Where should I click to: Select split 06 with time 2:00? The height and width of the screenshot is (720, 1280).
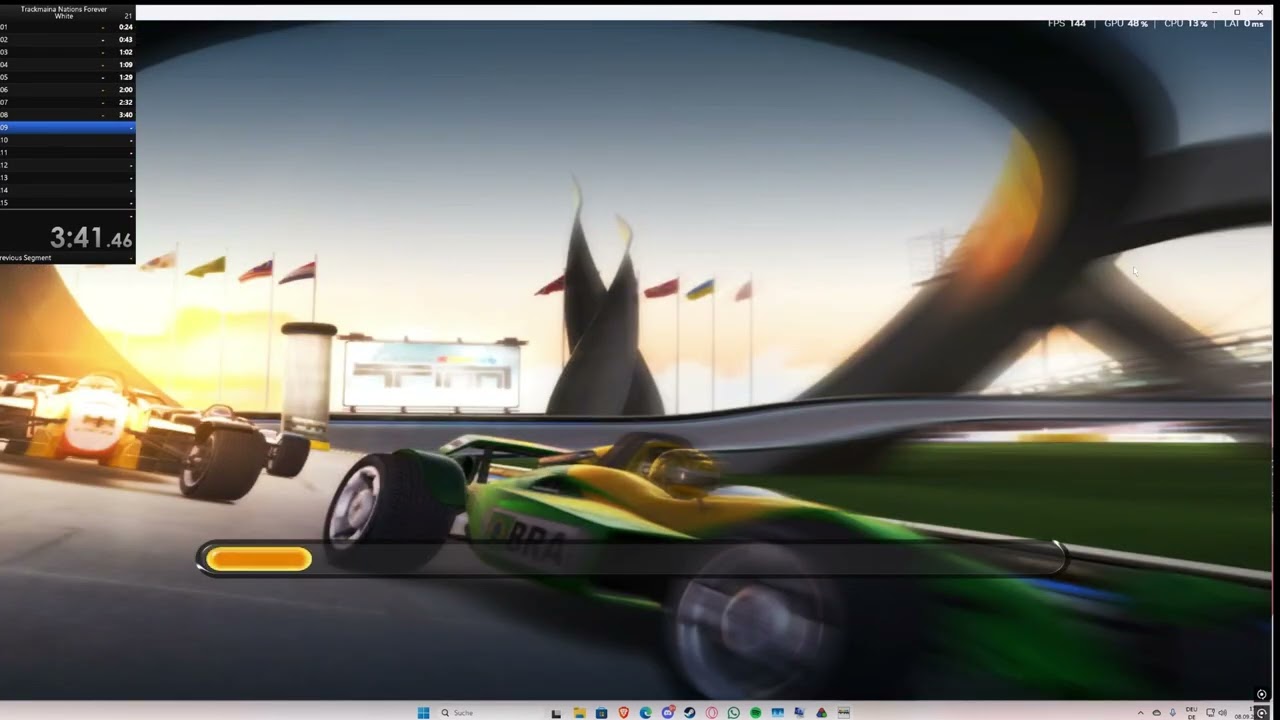click(67, 89)
